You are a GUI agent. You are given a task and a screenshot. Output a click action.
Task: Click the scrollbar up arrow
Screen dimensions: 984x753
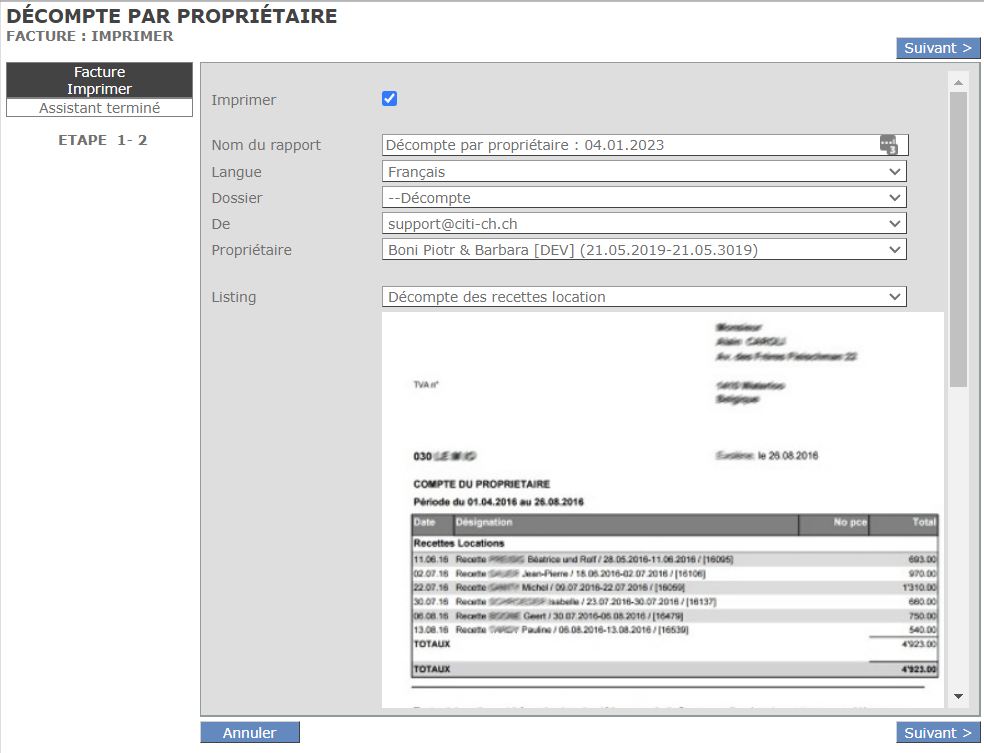(x=958, y=83)
